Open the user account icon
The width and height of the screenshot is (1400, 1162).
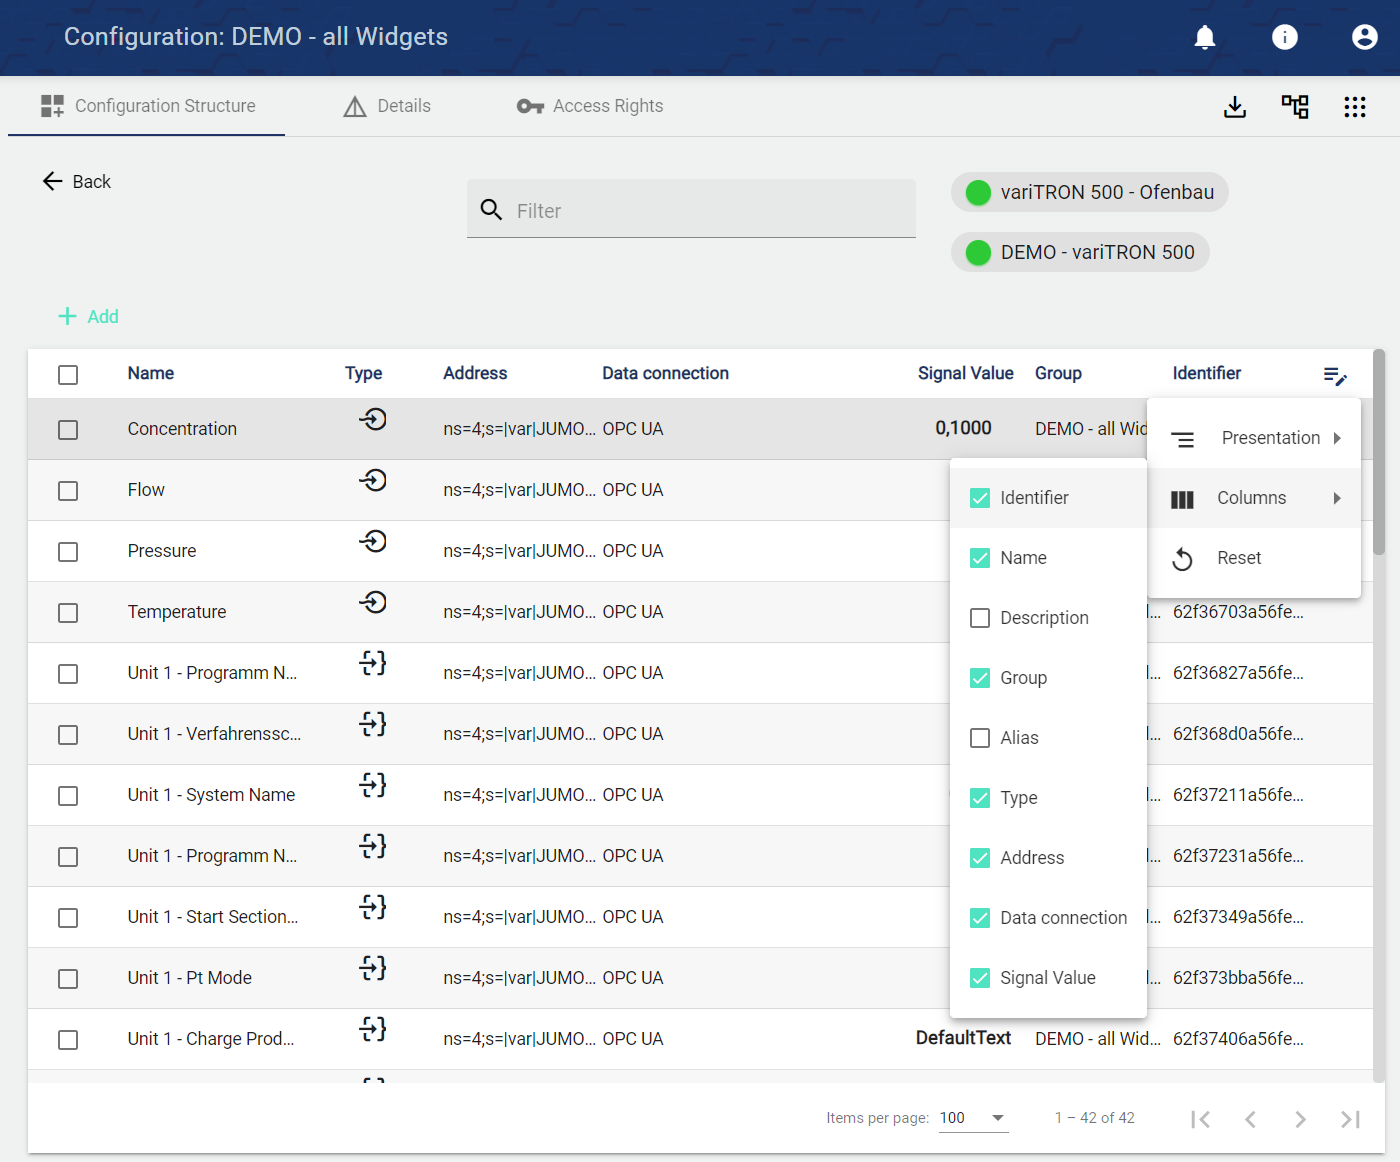(x=1364, y=37)
